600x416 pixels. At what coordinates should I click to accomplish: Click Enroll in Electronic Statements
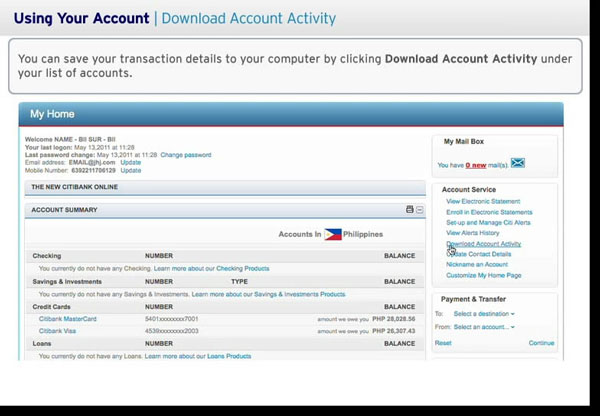489,212
